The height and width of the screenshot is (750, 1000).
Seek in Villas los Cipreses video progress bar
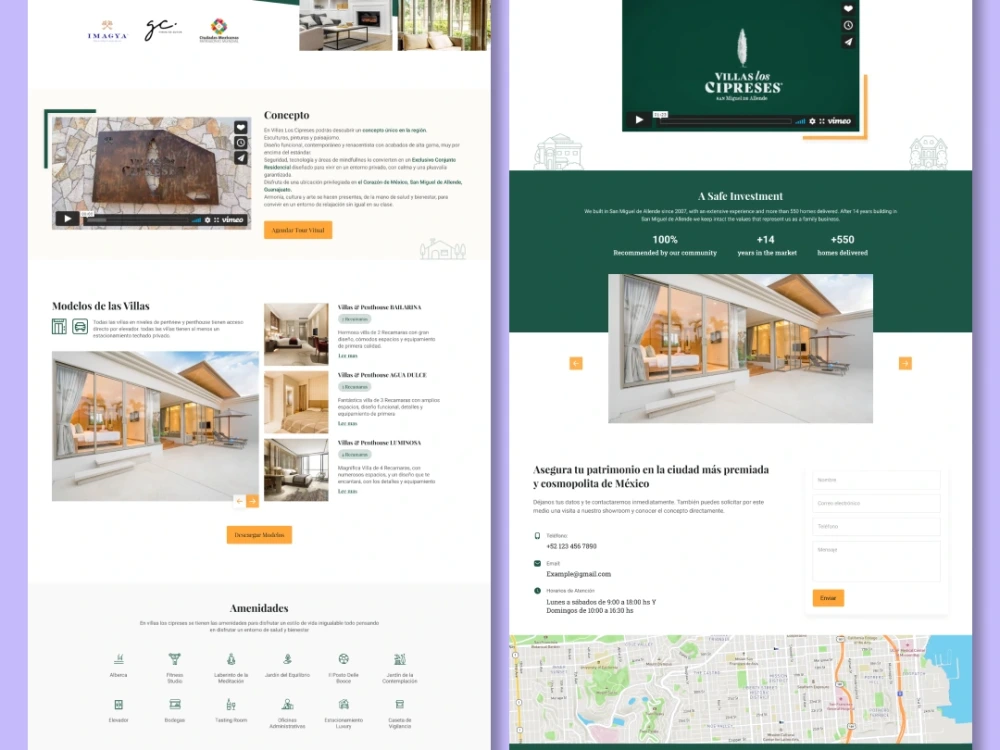point(724,121)
